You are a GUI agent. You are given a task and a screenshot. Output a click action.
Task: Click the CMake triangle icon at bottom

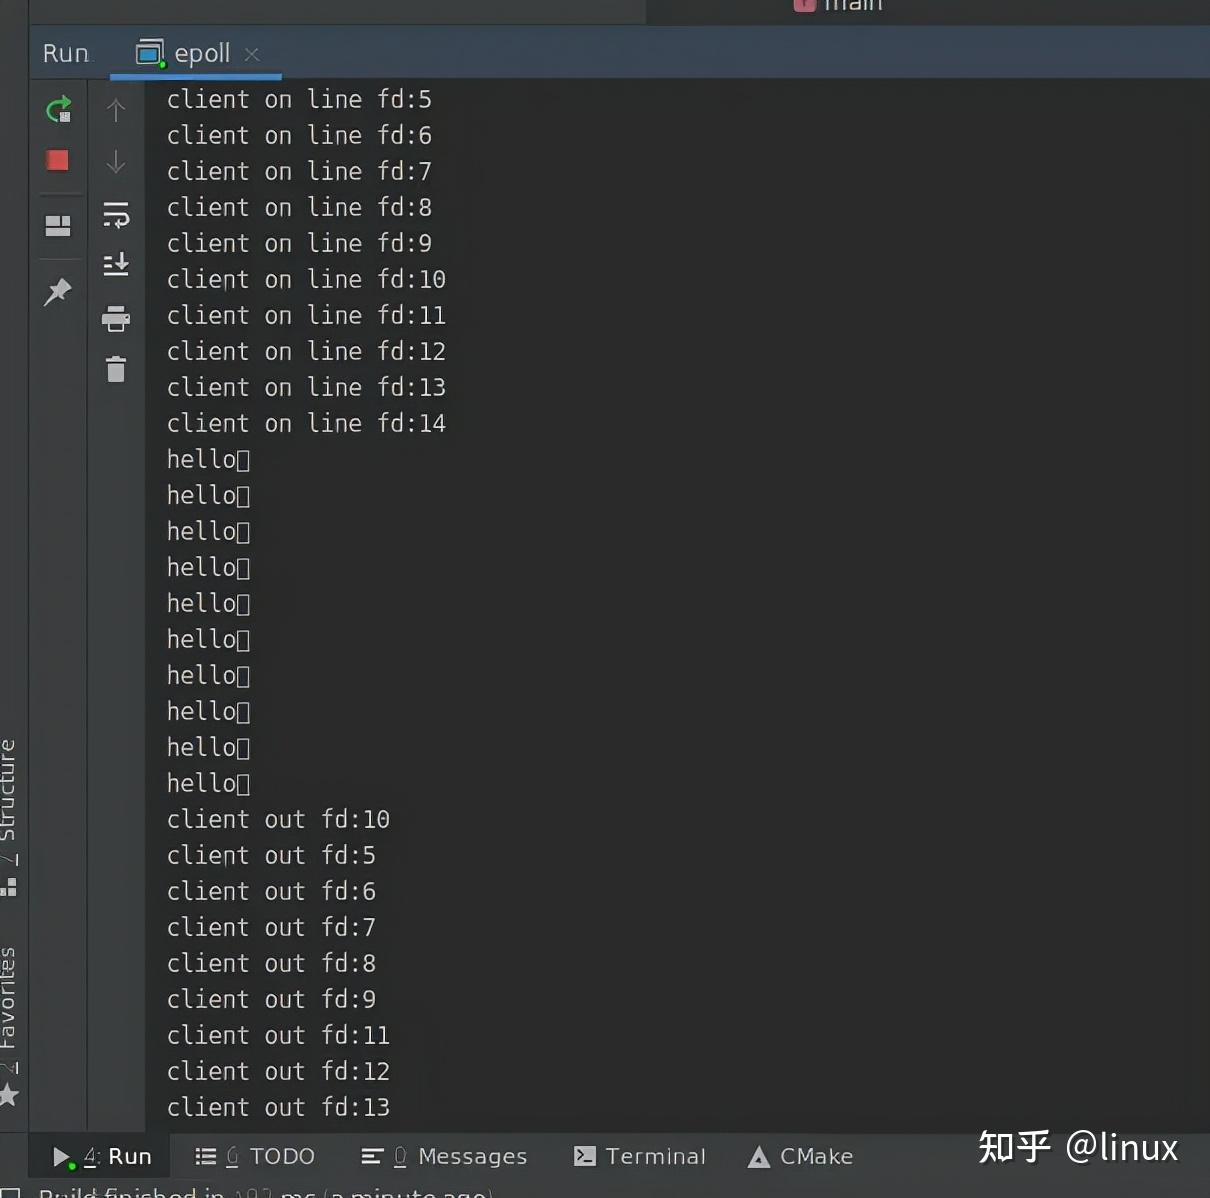click(759, 1156)
